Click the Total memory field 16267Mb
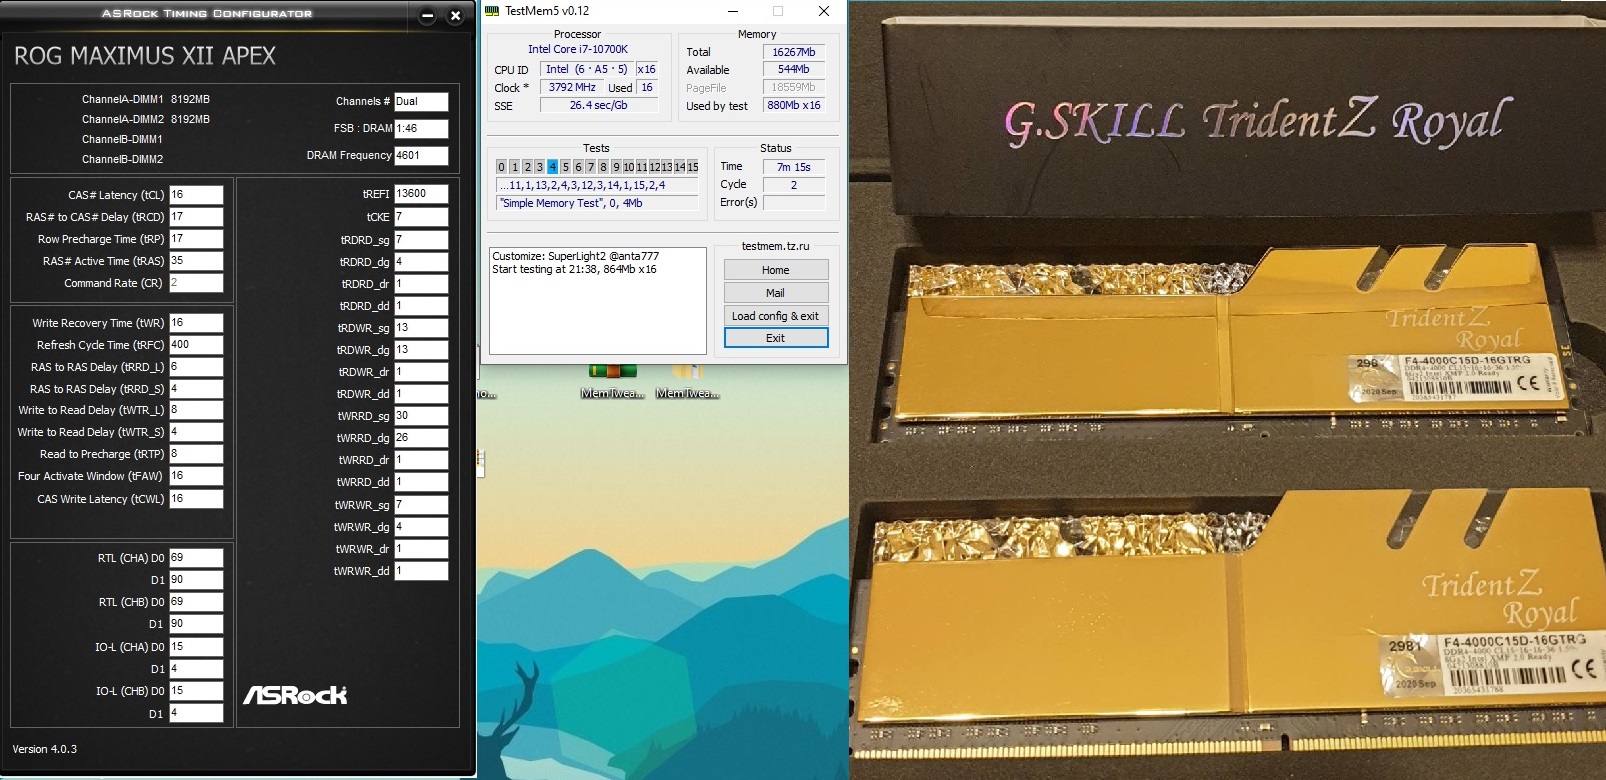 click(794, 52)
